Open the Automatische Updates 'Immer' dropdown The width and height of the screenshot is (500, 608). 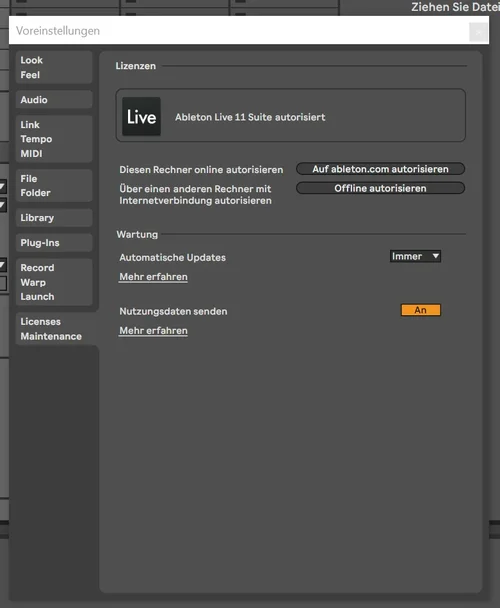pos(415,256)
